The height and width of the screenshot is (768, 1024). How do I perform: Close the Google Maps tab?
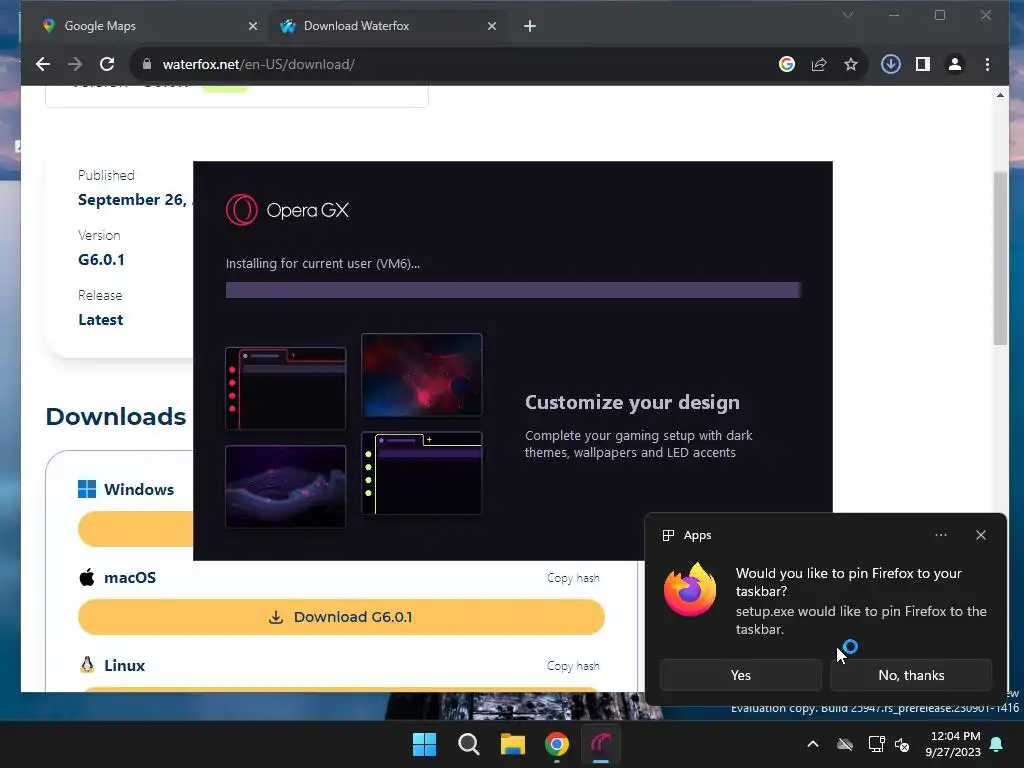pyautogui.click(x=253, y=26)
